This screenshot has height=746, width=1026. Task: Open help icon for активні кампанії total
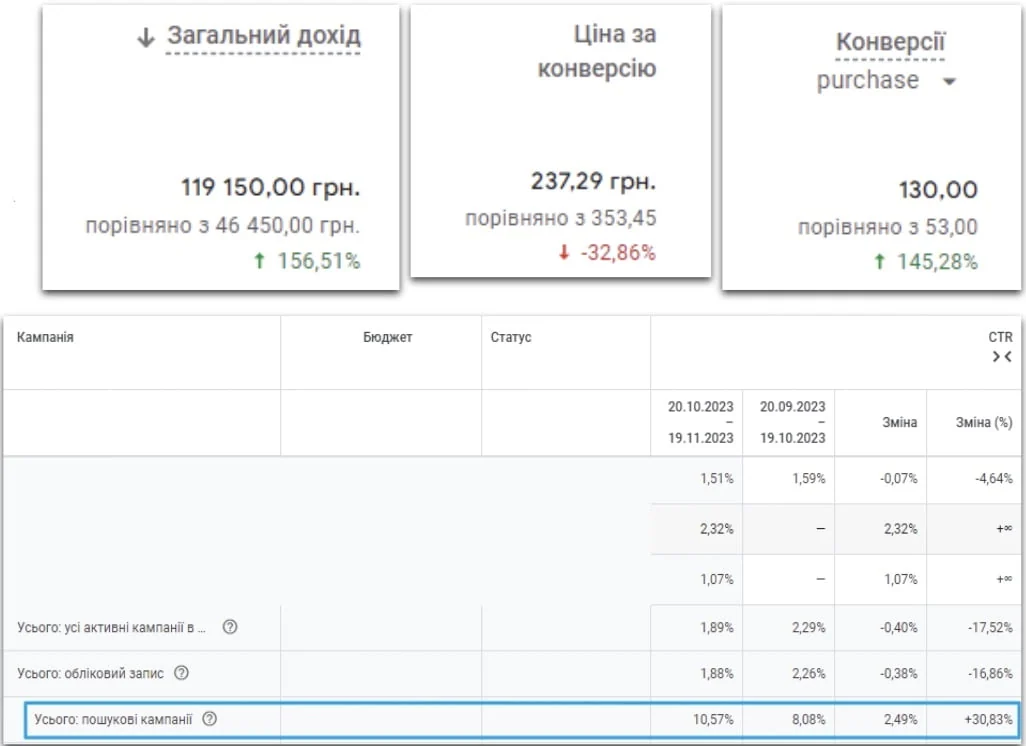tap(230, 627)
